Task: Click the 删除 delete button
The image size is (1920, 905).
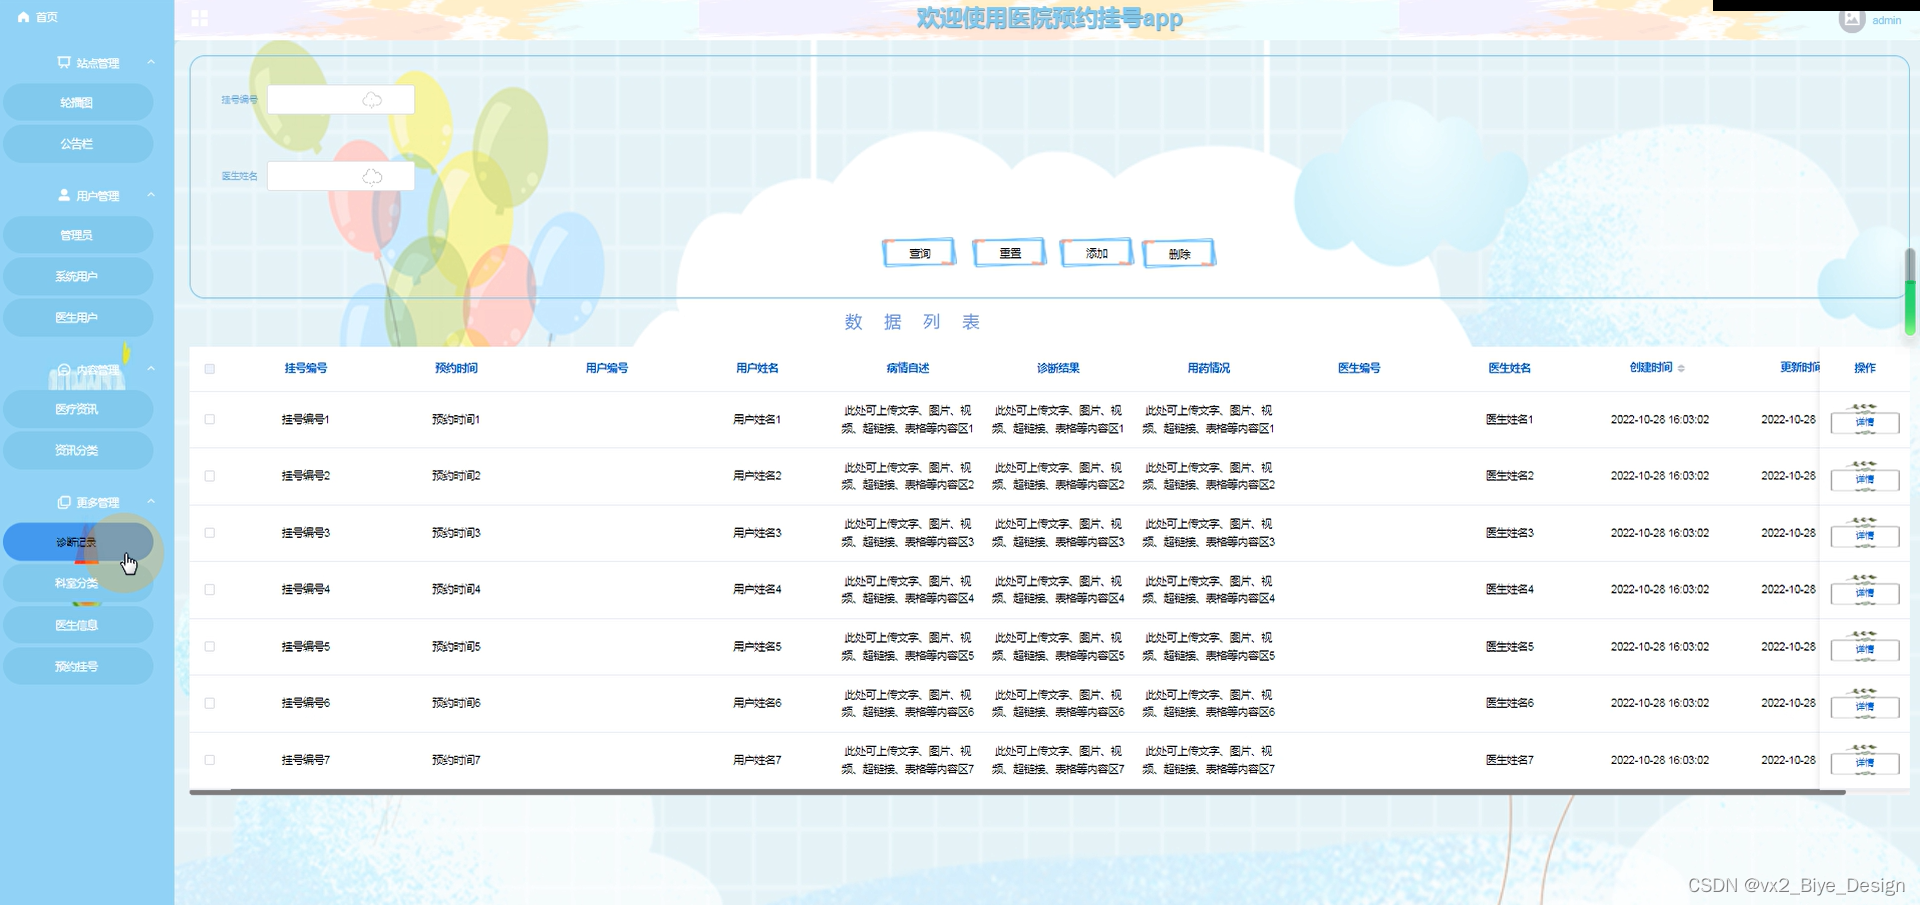Action: [1179, 253]
